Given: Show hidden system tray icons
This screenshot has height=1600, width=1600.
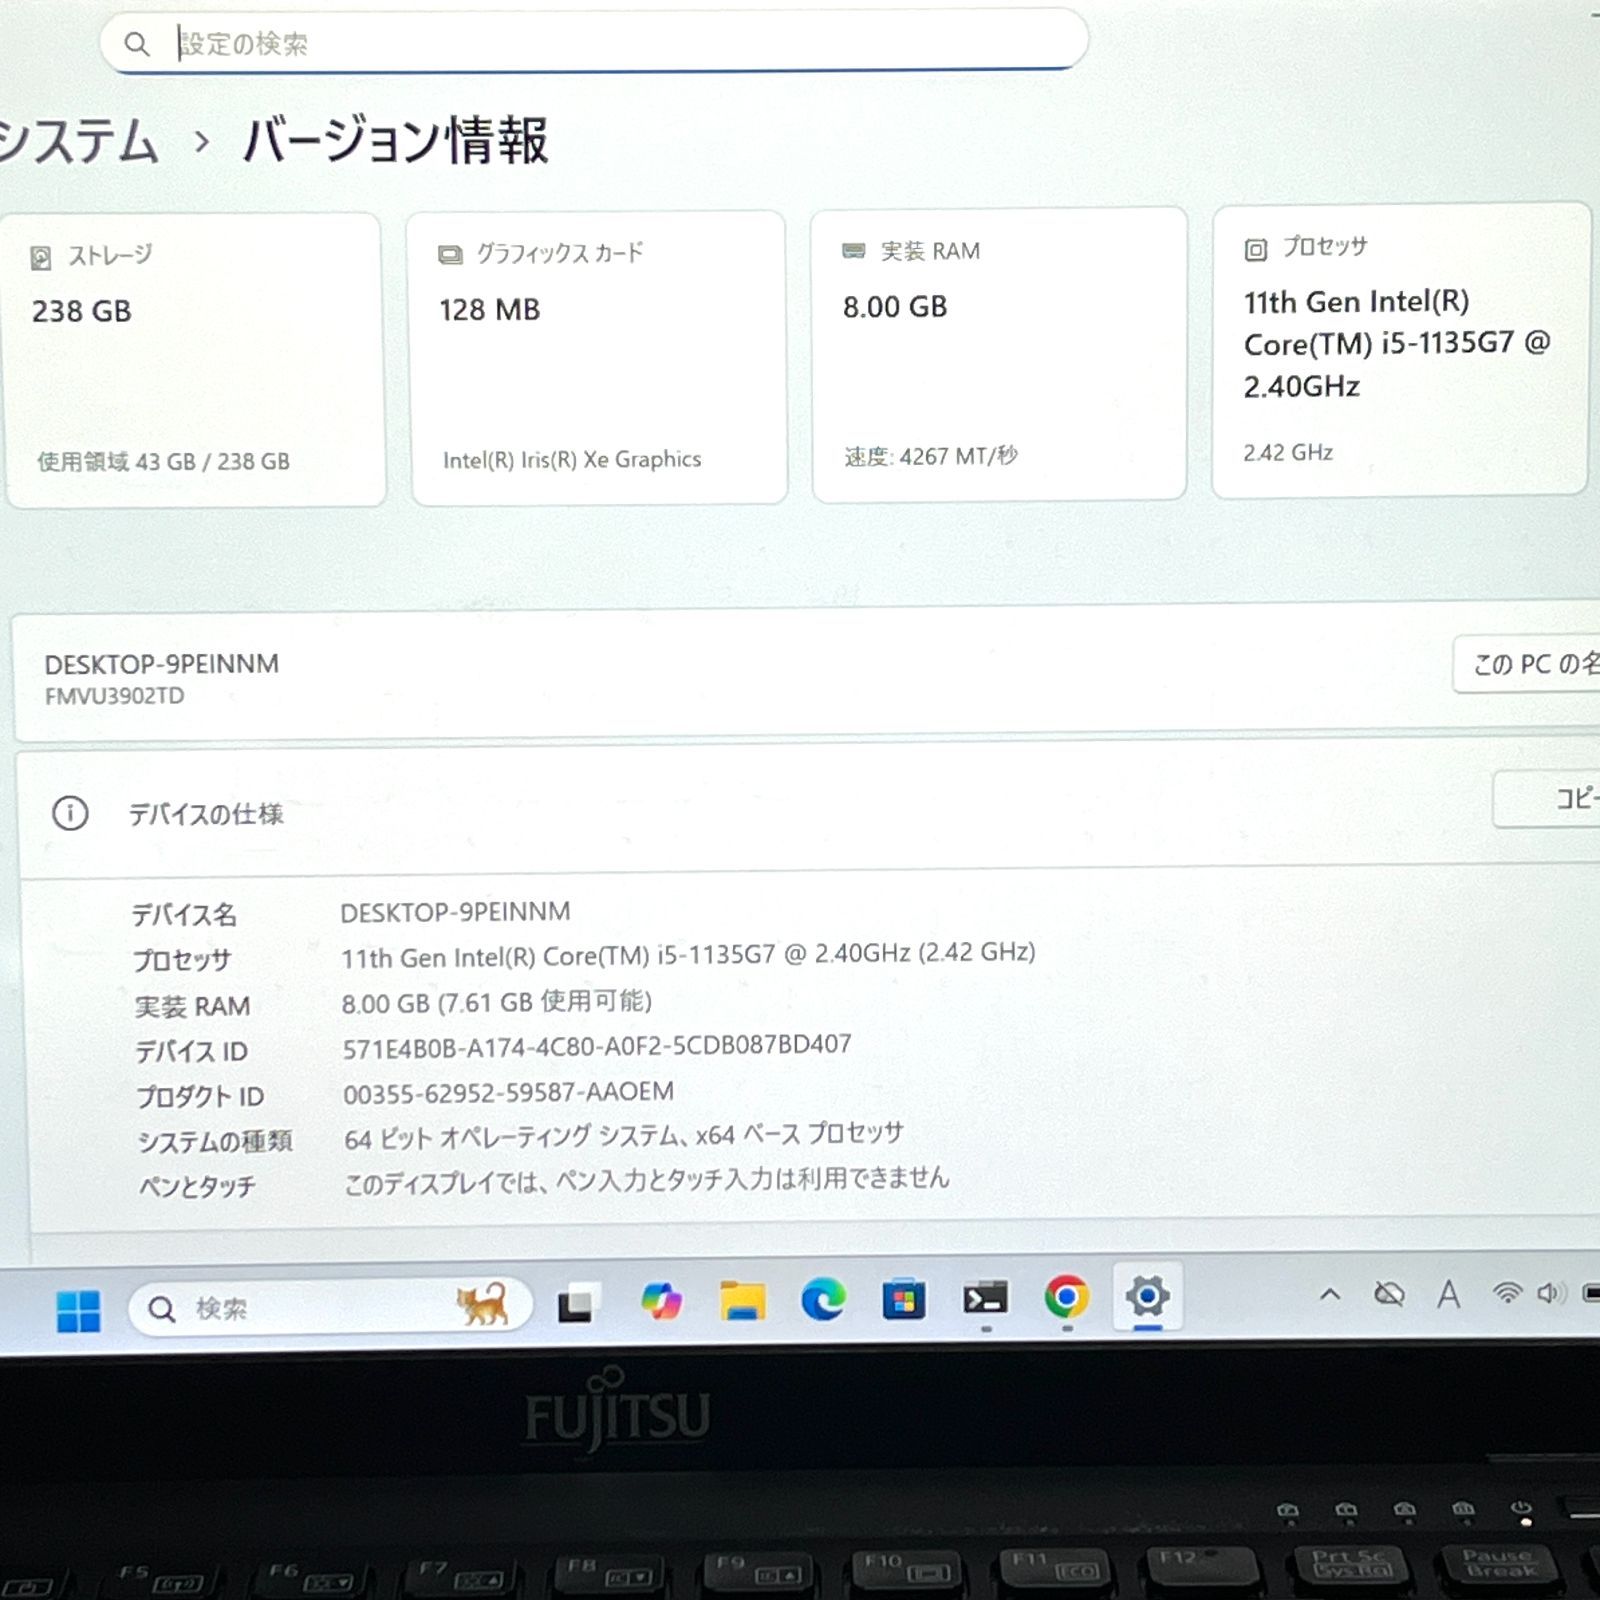Looking at the screenshot, I should [x=1329, y=1295].
